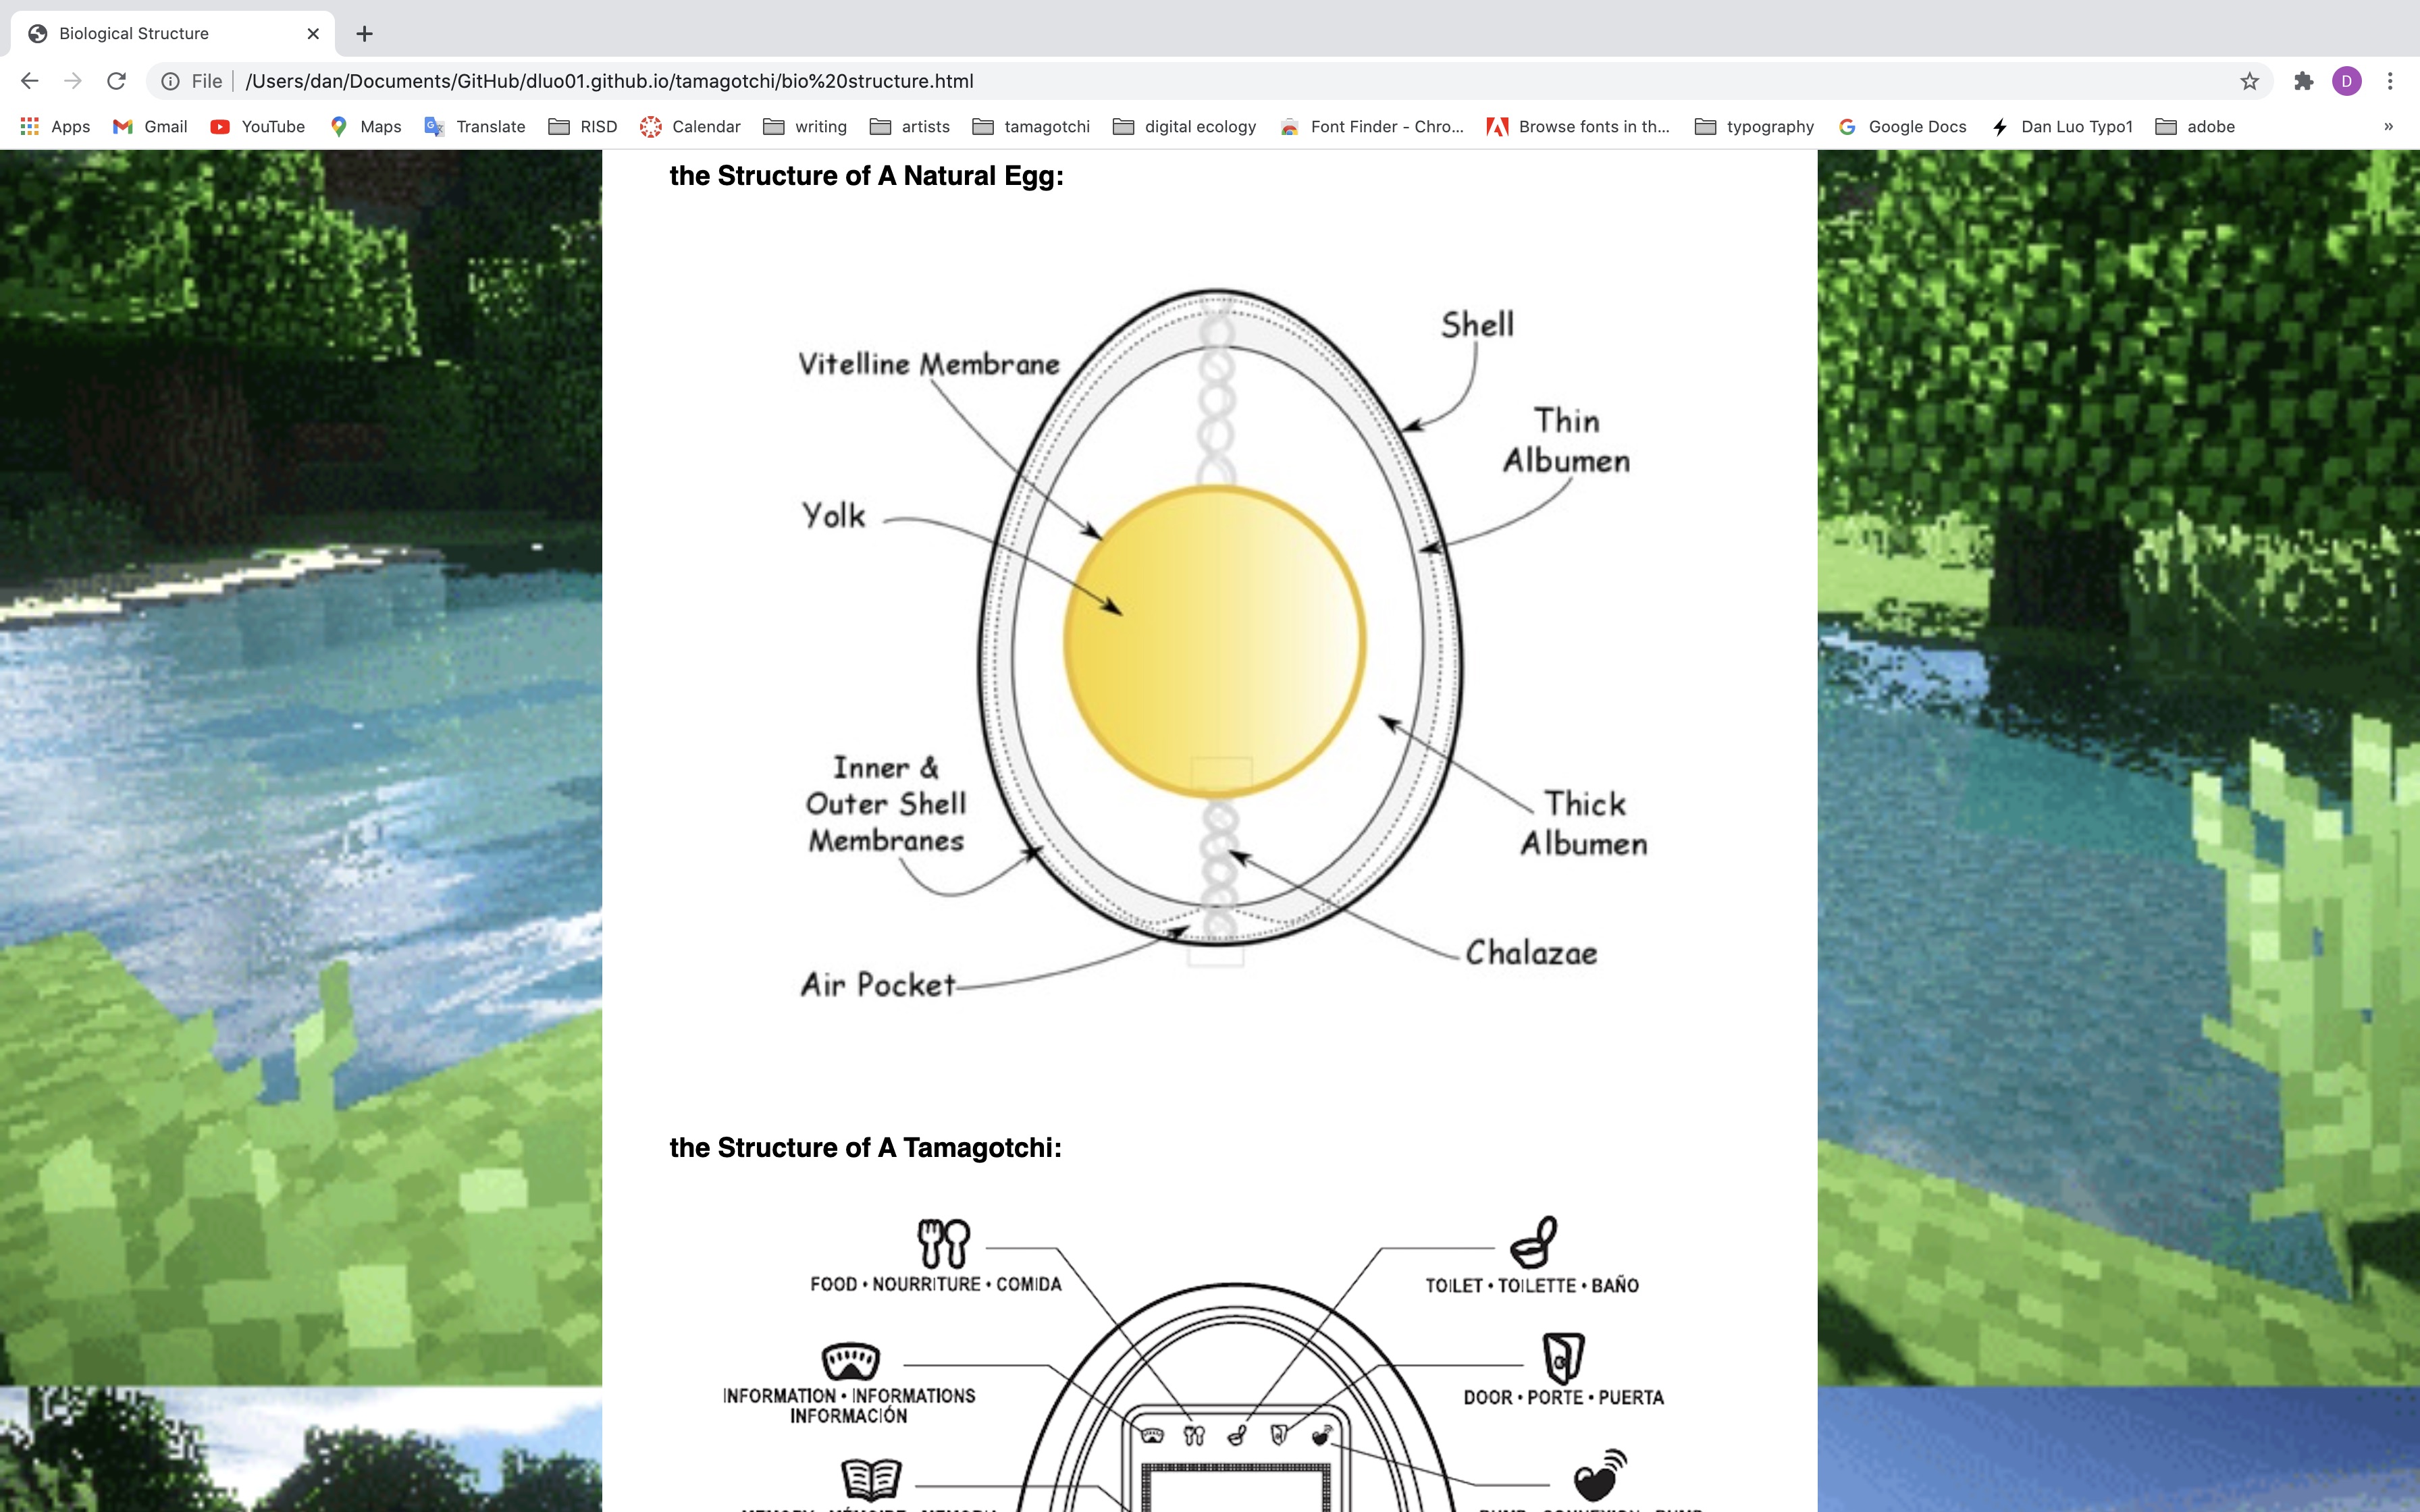Open a new tab with plus button
Screen dimensions: 2420x1512
[x=365, y=33]
